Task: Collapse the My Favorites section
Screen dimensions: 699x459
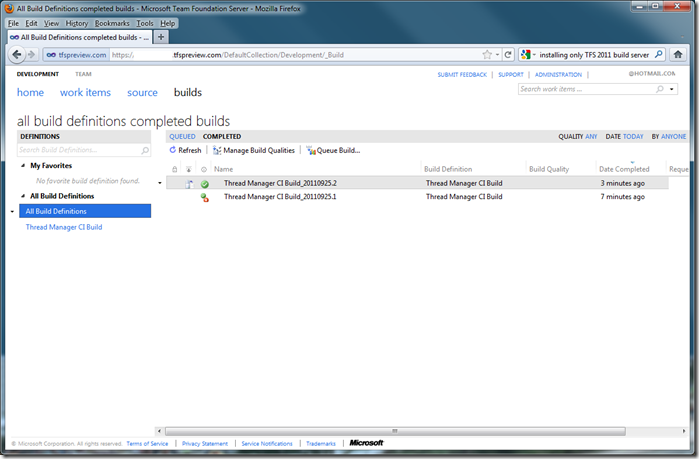Action: click(x=23, y=166)
